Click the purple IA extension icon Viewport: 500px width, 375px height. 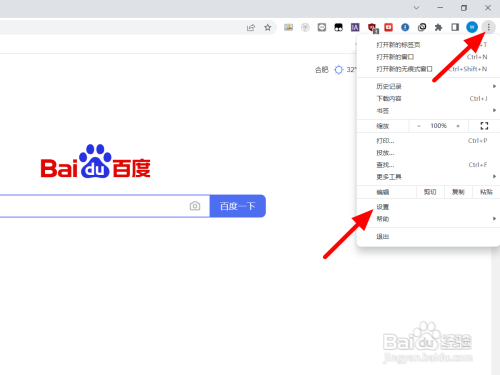point(355,27)
